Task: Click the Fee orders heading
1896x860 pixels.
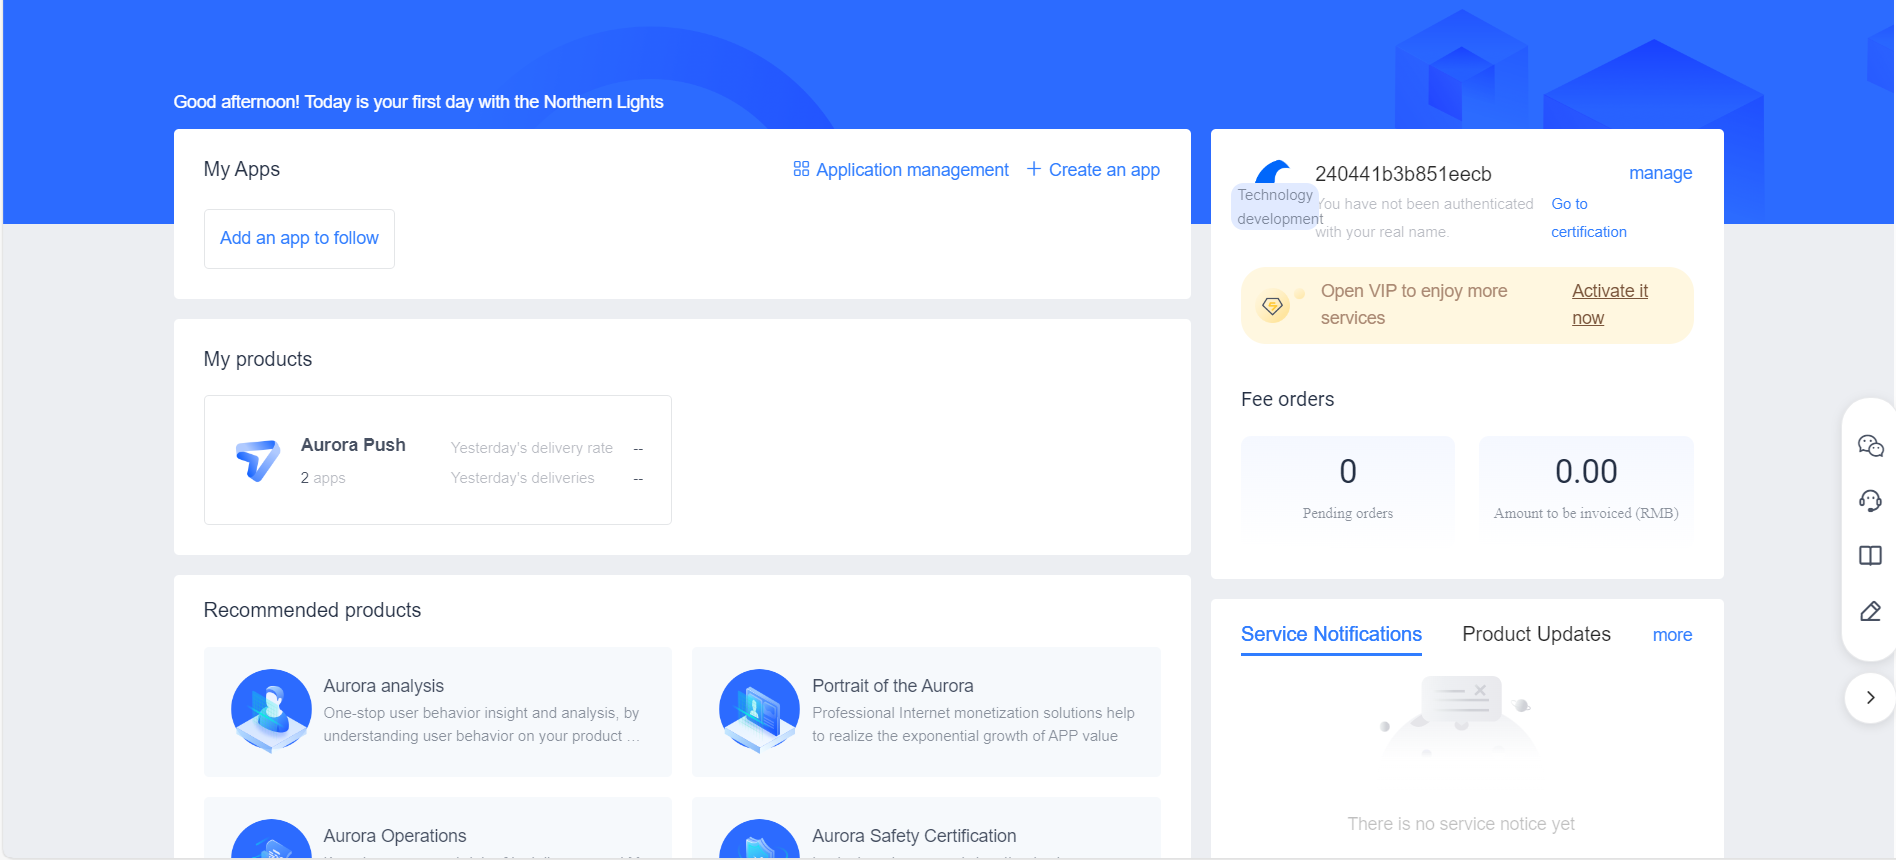Action: click(1287, 399)
